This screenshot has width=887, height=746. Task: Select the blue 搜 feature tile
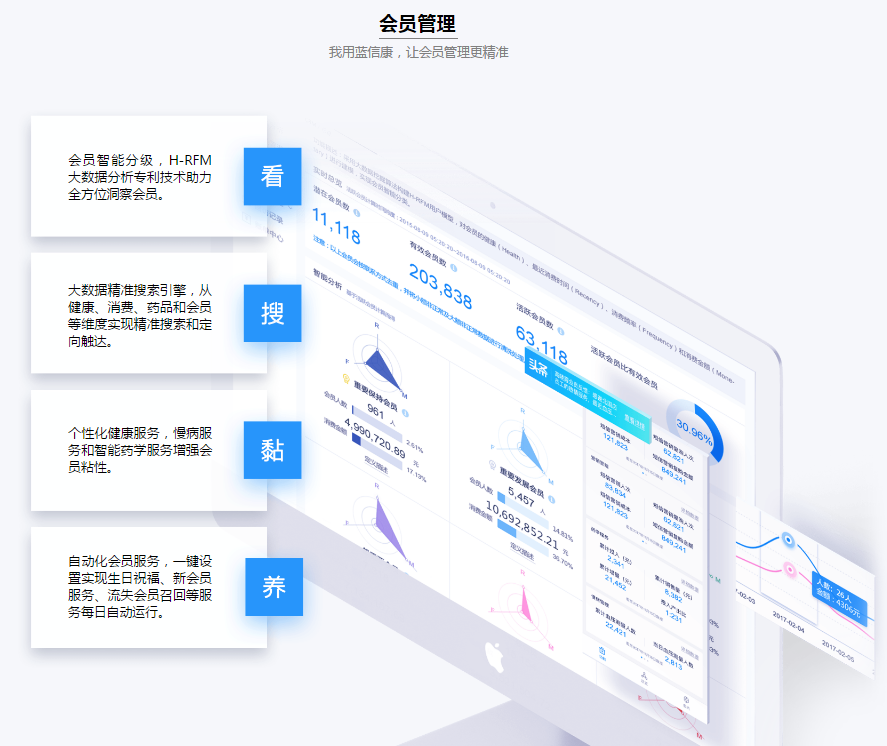tap(272, 313)
